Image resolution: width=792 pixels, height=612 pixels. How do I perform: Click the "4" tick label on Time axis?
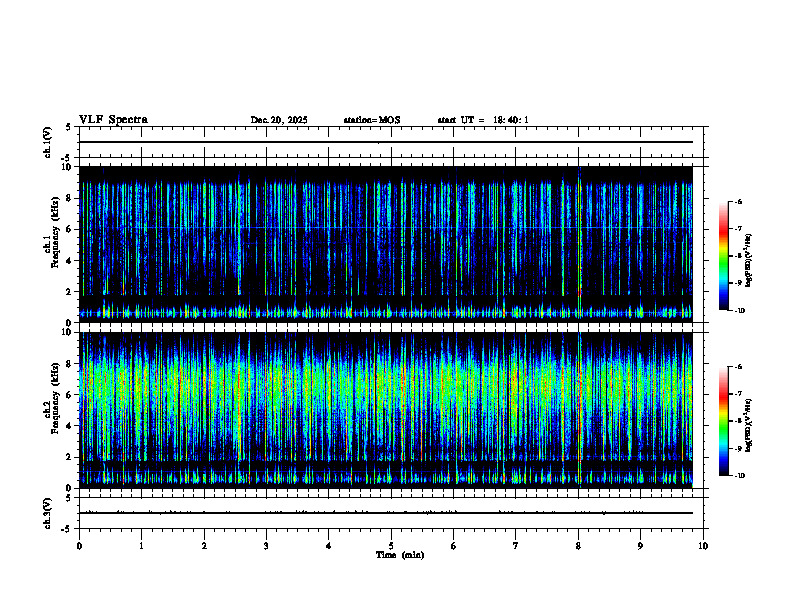point(329,546)
